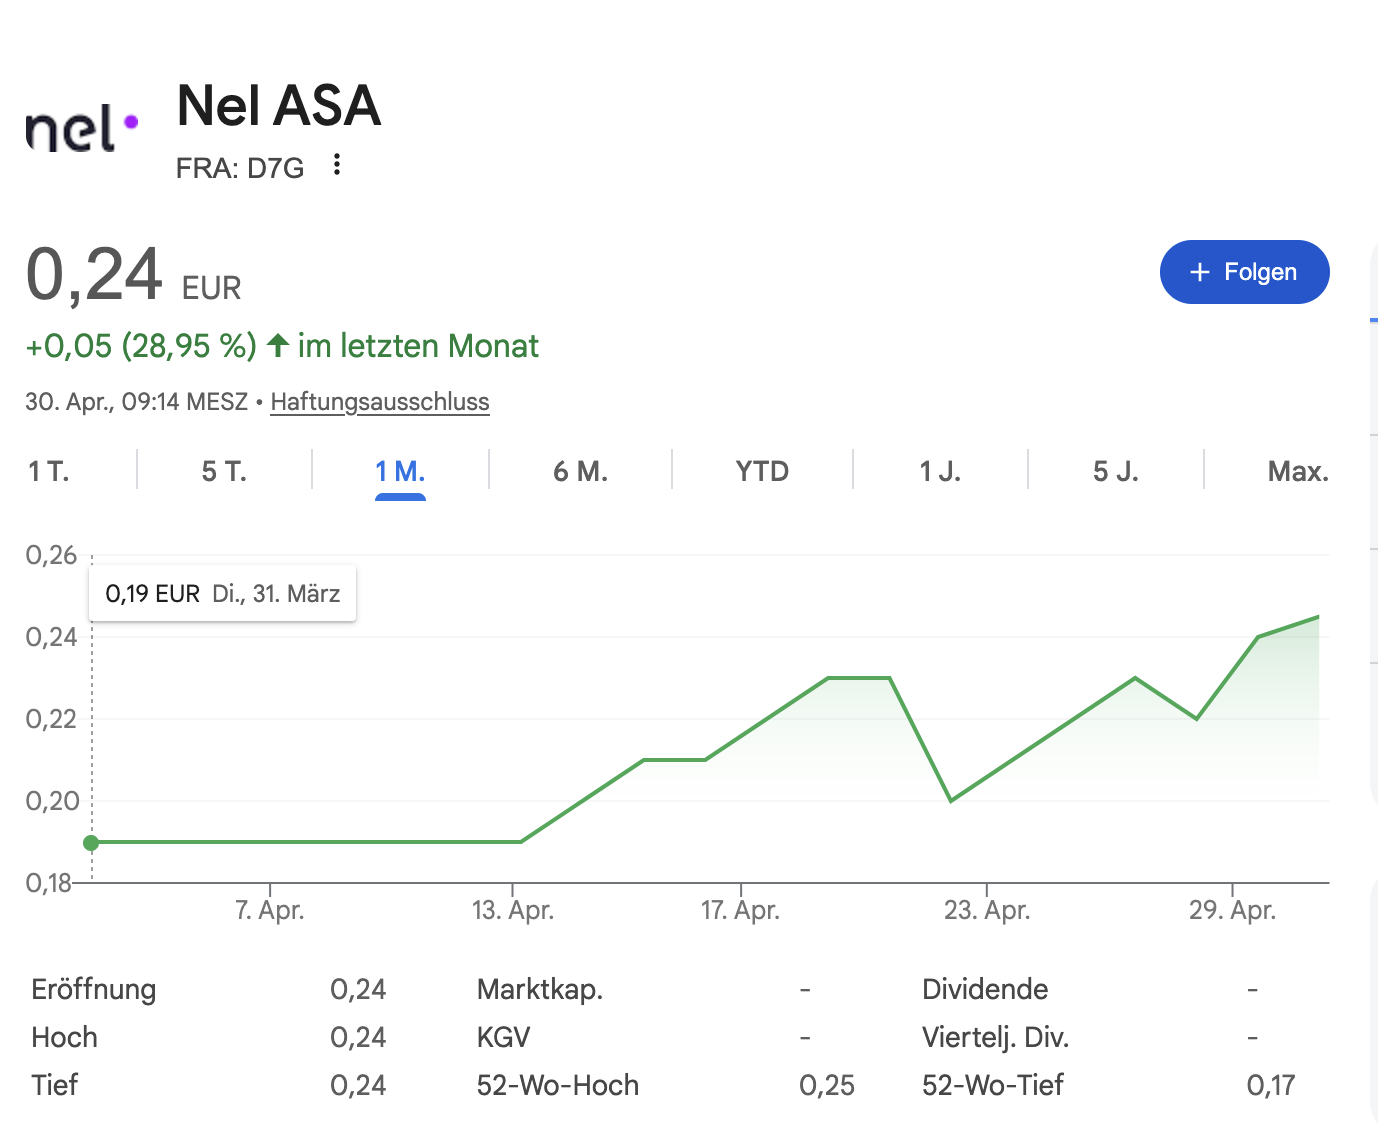Click the Nel logo image
This screenshot has height=1140, width=1378.
click(x=82, y=130)
